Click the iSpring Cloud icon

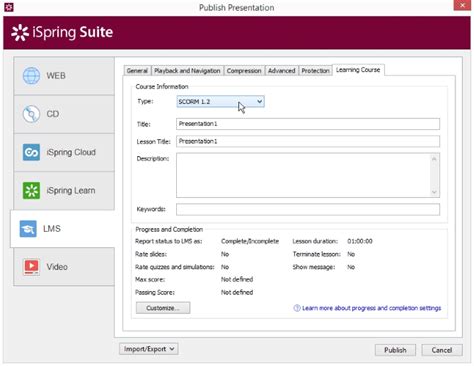pyautogui.click(x=31, y=152)
